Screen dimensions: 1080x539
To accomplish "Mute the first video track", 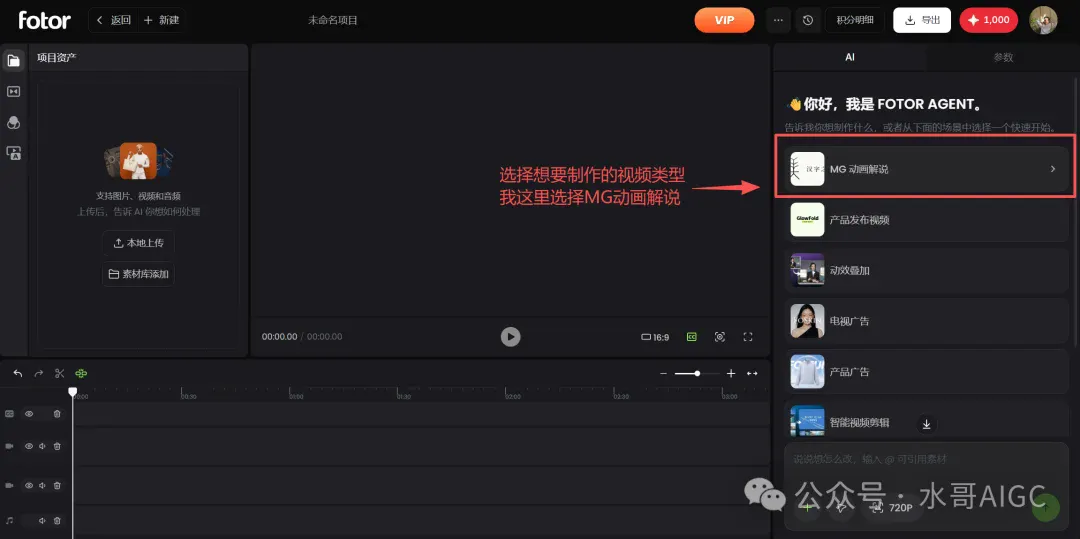I will point(43,446).
